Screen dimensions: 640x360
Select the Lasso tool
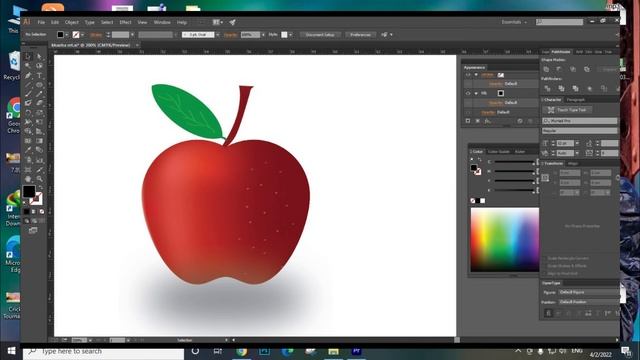click(39, 66)
